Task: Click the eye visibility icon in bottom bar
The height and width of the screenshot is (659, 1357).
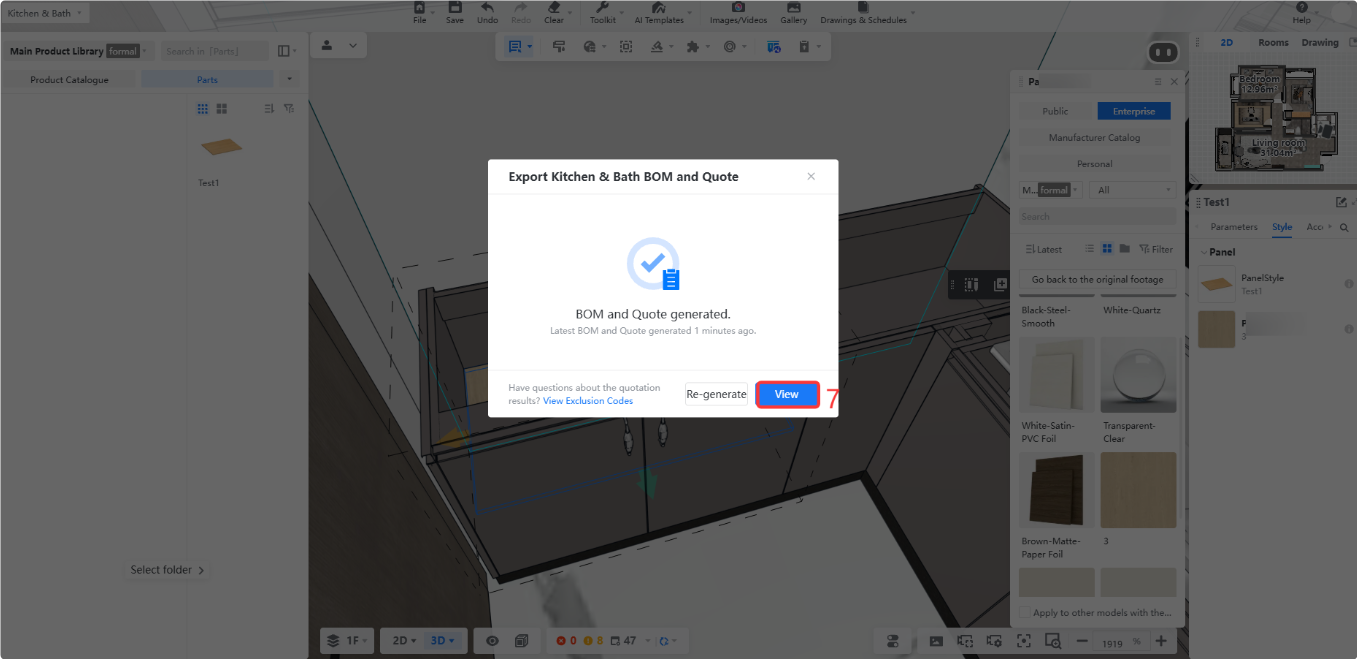Action: coord(492,640)
